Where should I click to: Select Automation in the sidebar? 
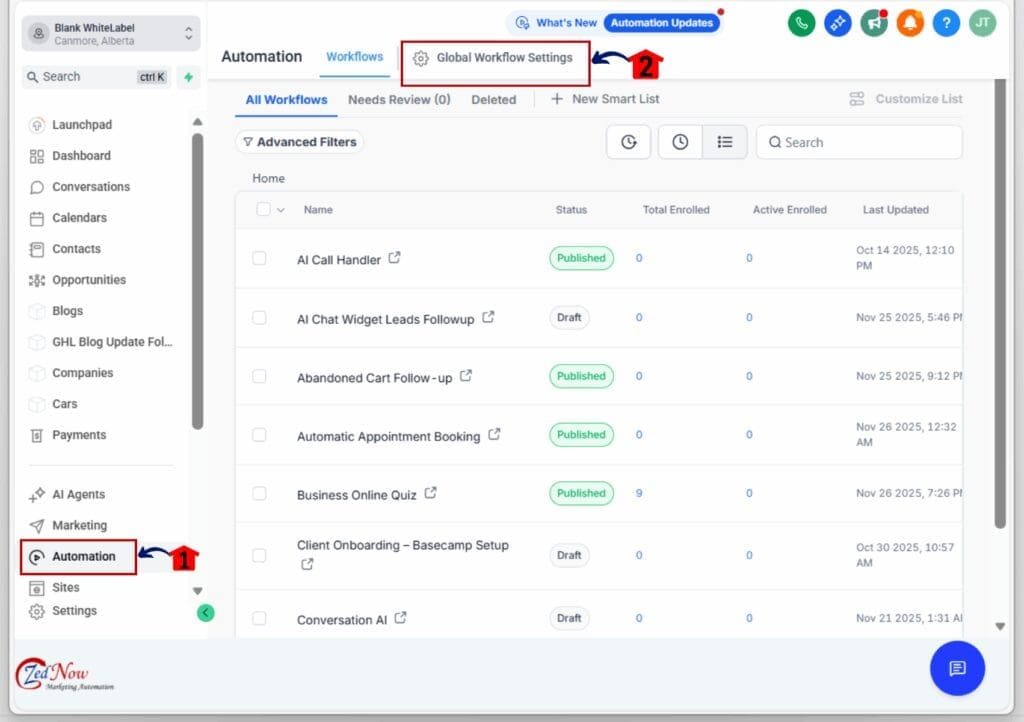[x=78, y=557]
